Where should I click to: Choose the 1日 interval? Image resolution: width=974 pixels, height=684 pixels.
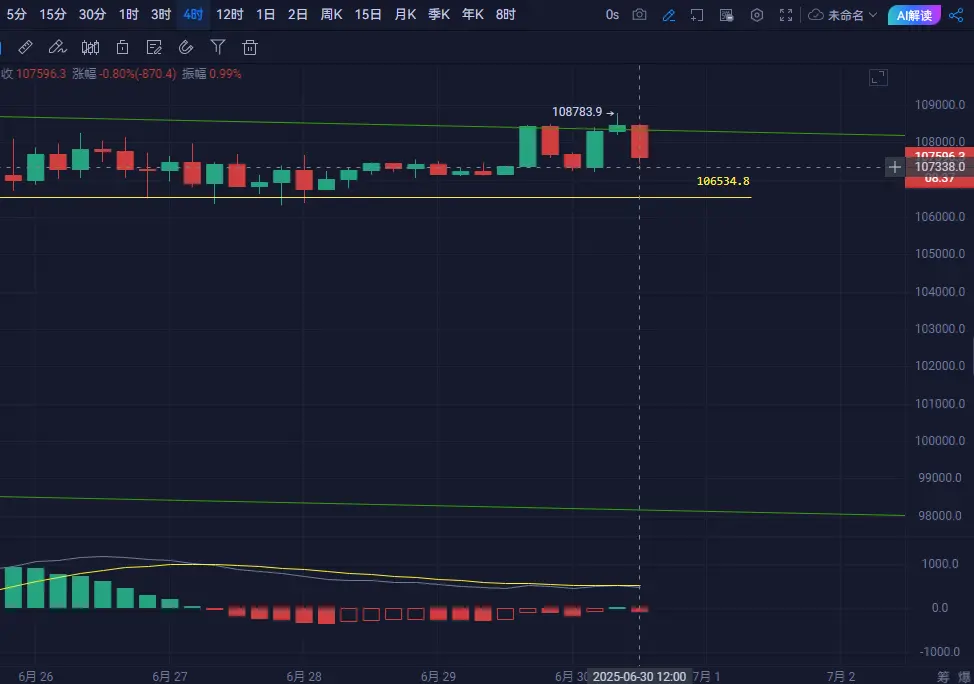[x=265, y=14]
